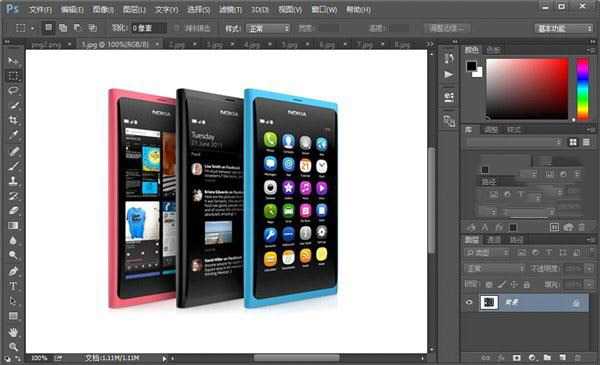Select the Brush tool
The image size is (600, 365).
pyautogui.click(x=13, y=166)
